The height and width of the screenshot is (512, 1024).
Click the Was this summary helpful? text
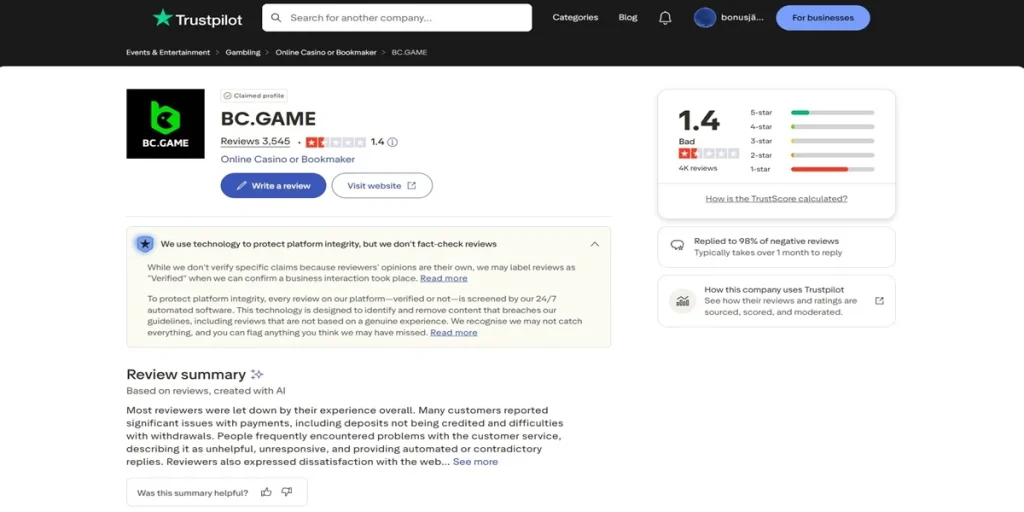pyautogui.click(x=193, y=492)
